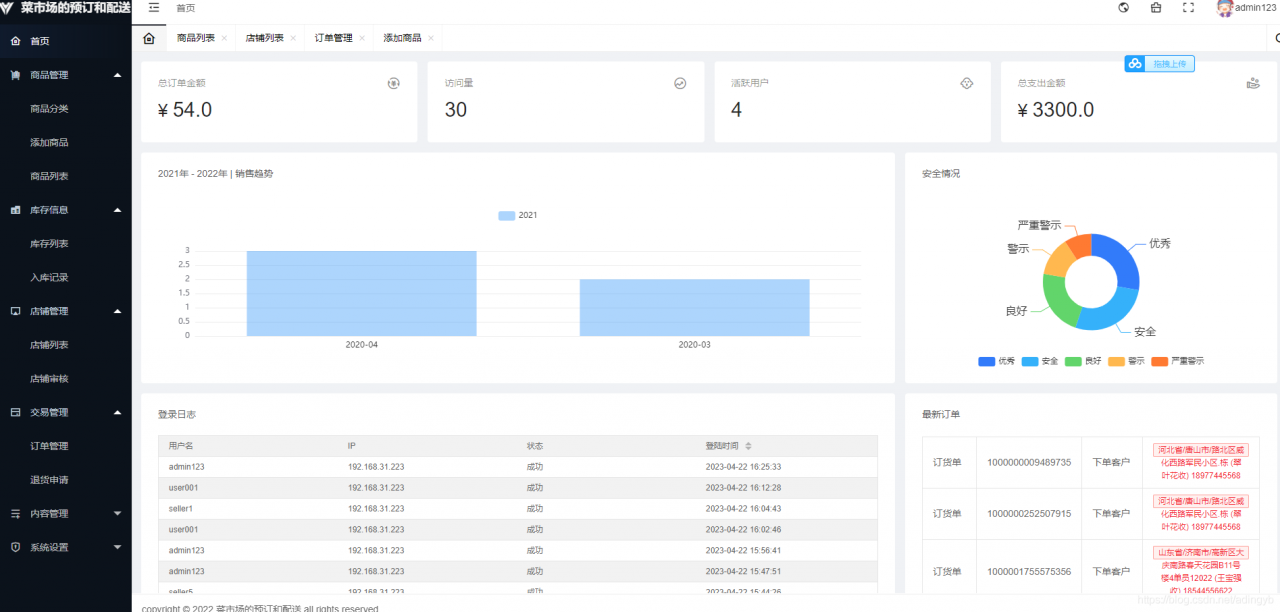Click the icon on 访问量 card
This screenshot has width=1280, height=612.
tap(680, 83)
